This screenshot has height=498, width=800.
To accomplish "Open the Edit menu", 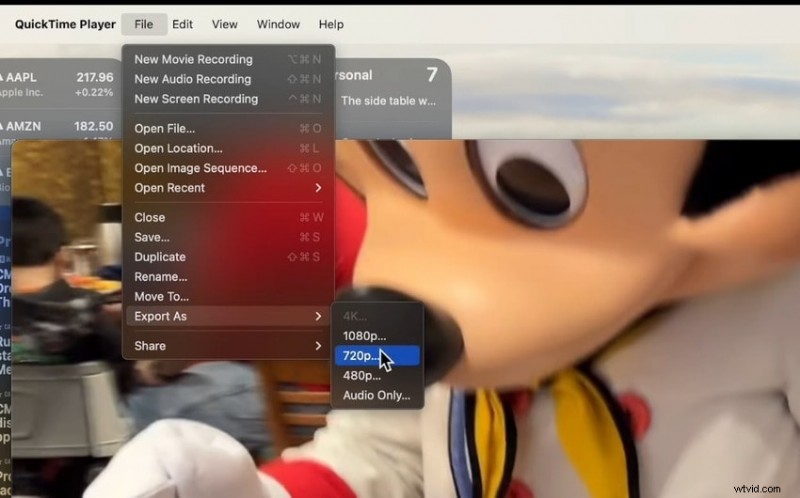I will click(182, 24).
